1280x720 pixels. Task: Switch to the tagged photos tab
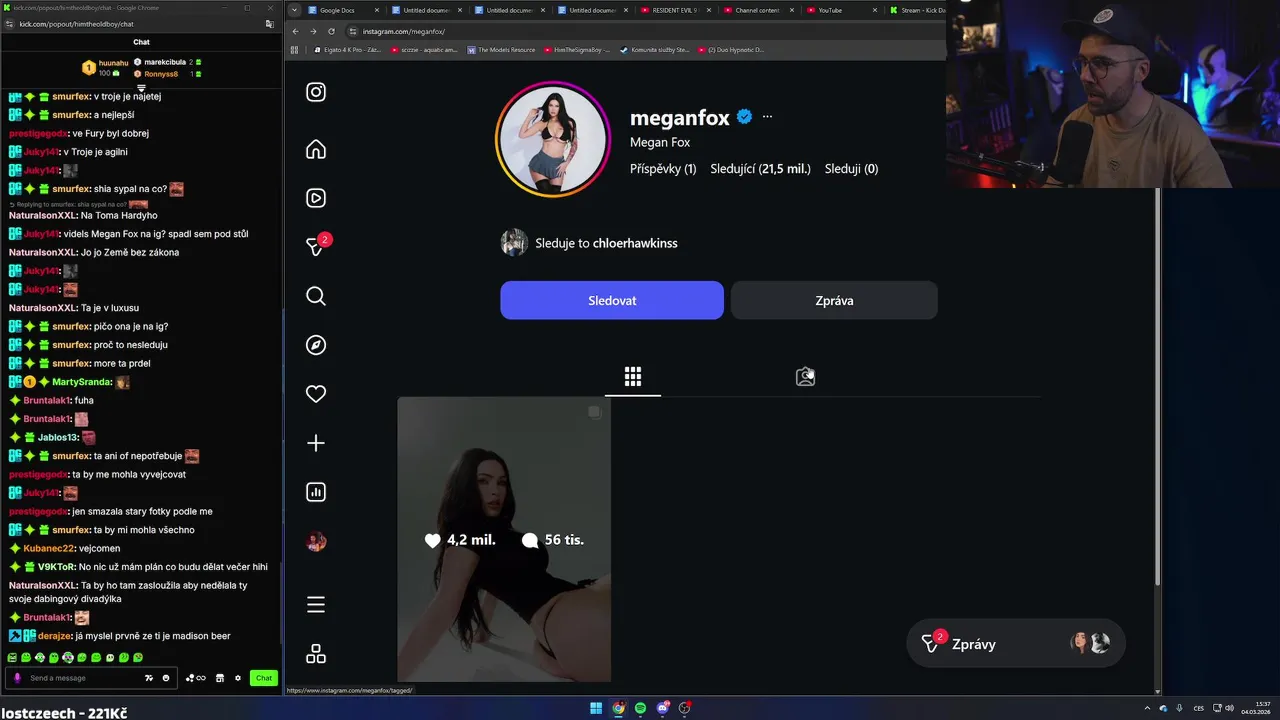[805, 377]
